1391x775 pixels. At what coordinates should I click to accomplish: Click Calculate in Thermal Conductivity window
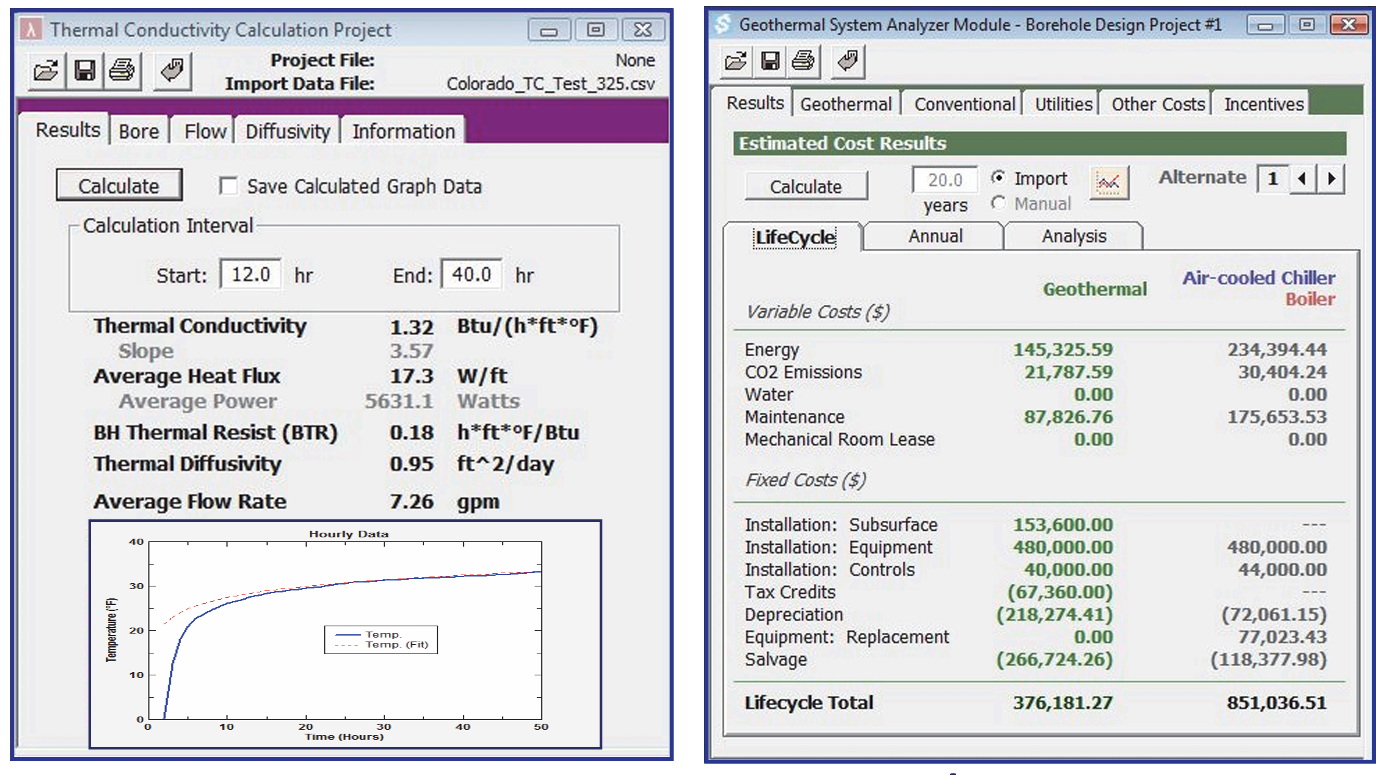tap(118, 186)
